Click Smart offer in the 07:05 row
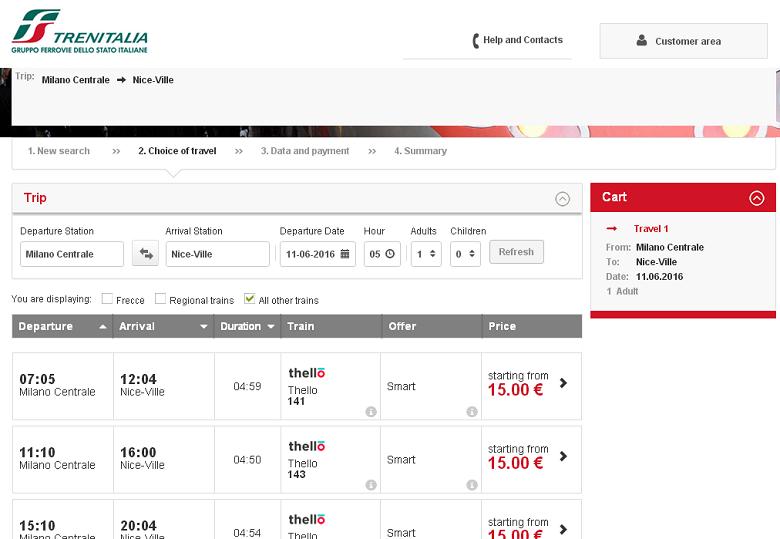Image resolution: width=780 pixels, height=539 pixels. tap(401, 386)
